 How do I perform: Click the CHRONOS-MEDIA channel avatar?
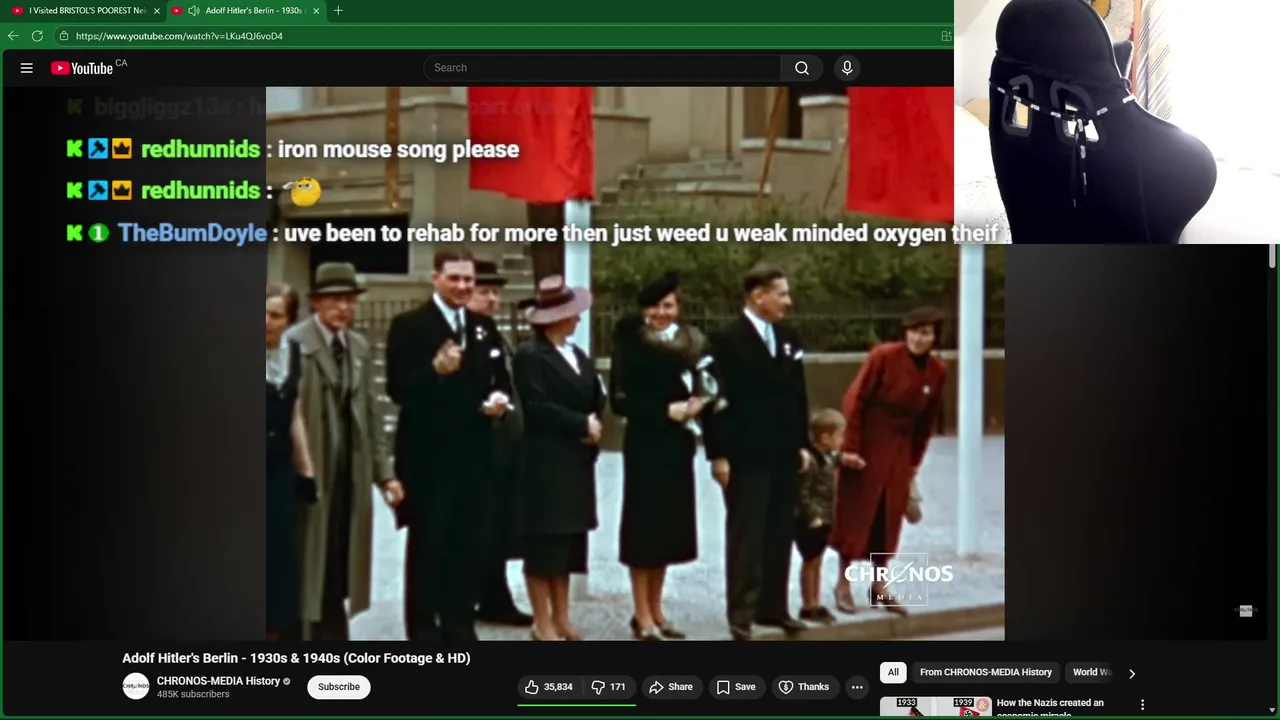tap(136, 687)
